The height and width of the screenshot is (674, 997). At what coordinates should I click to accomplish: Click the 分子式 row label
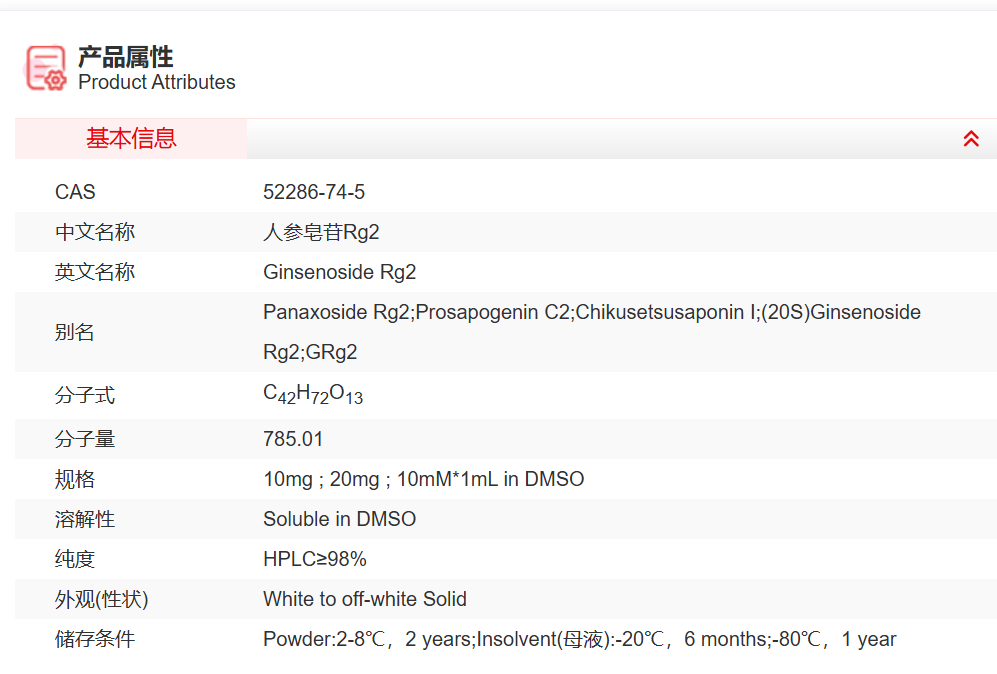coord(85,396)
